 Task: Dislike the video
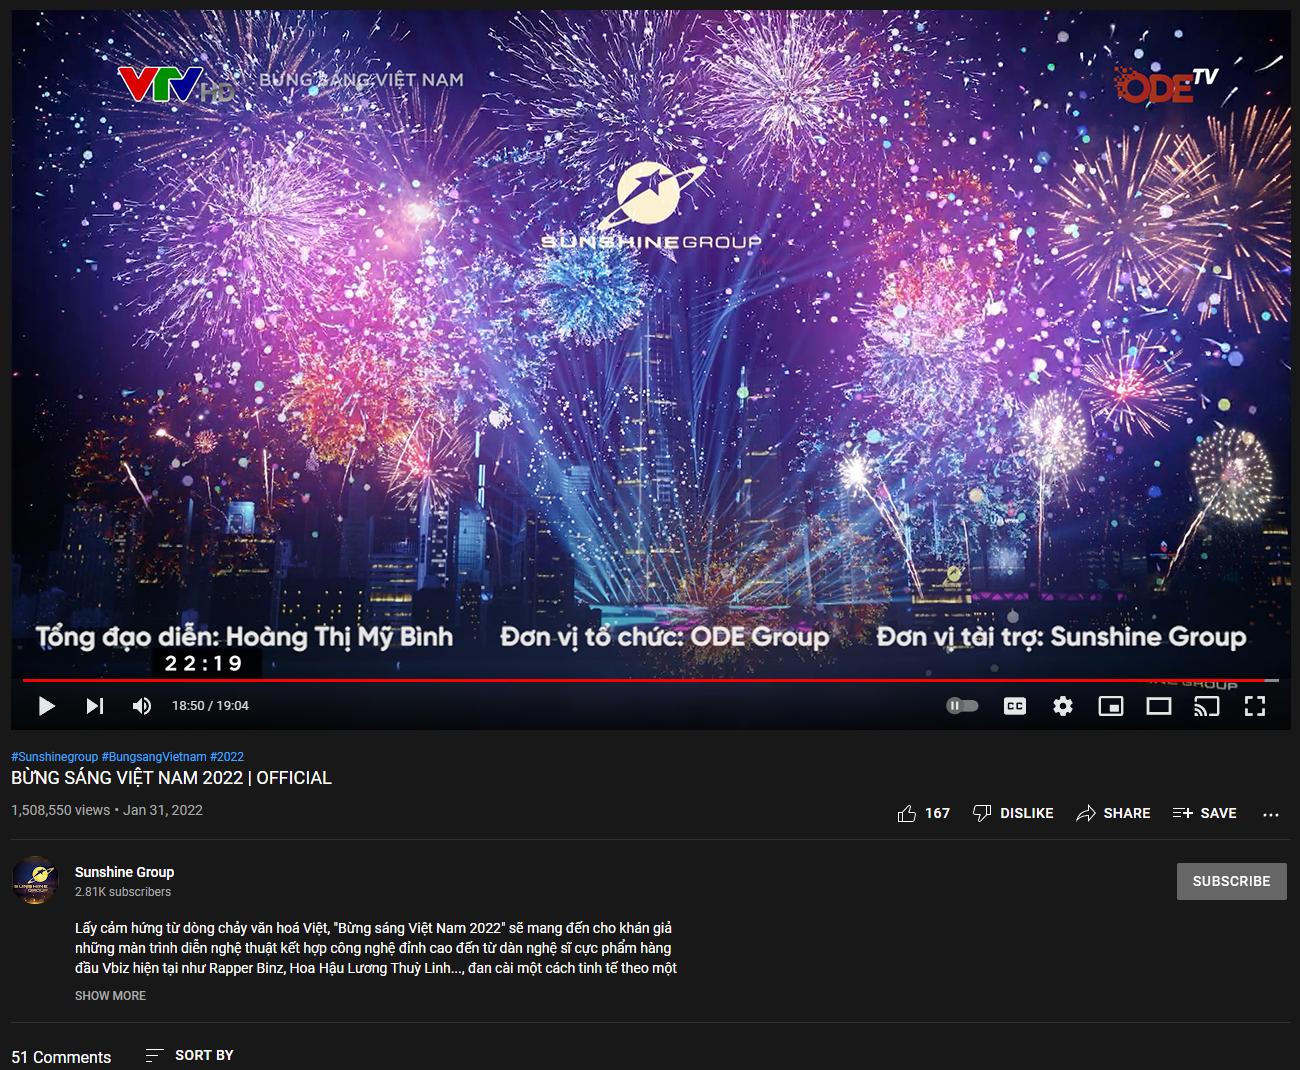1013,814
